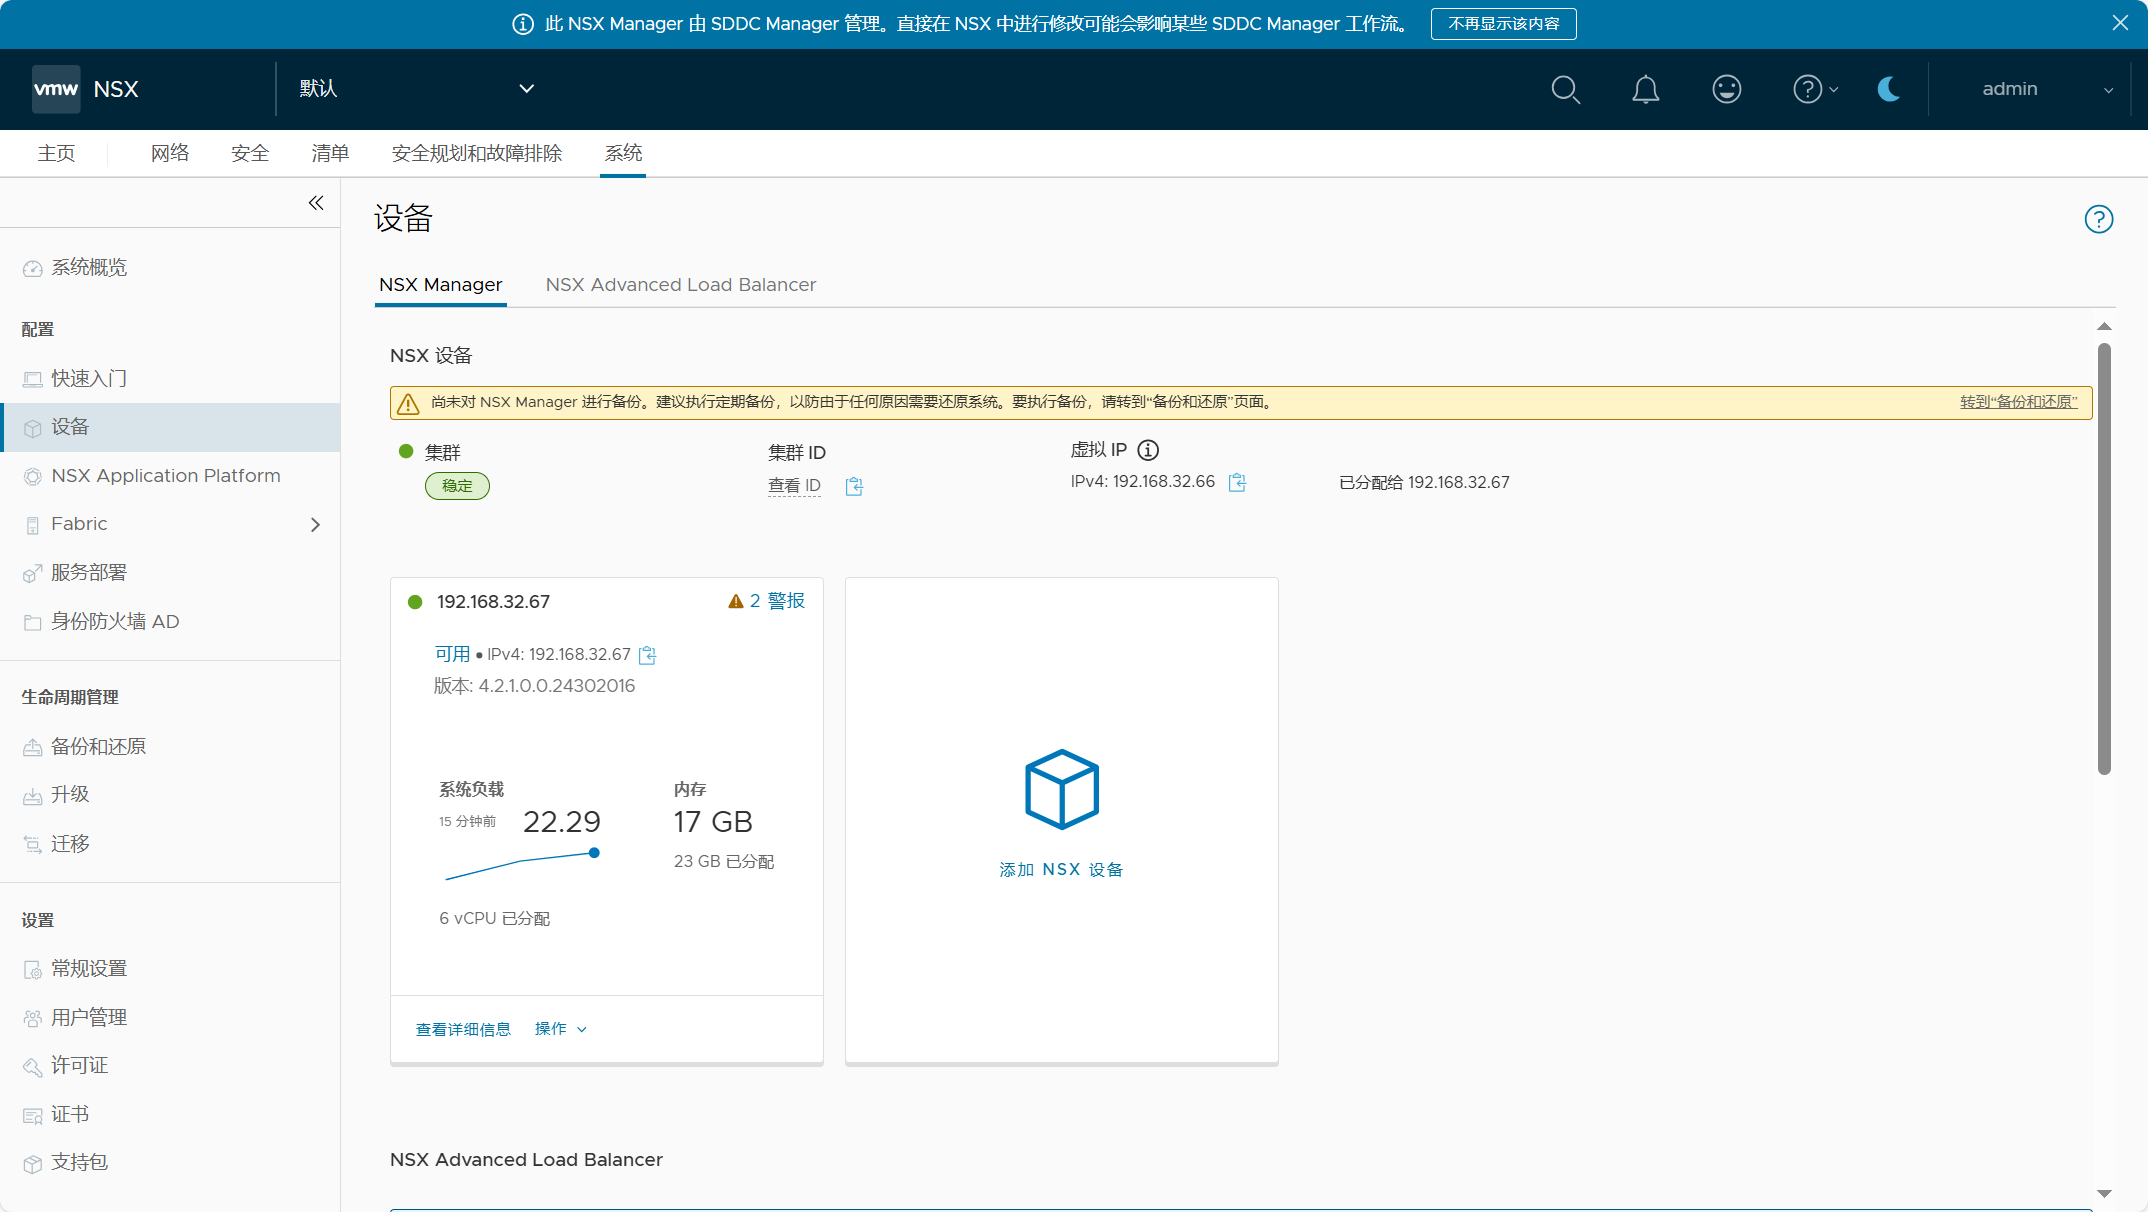Screen dimensions: 2148x1212
Task: Click the Add NSX Appliance cube
Action: (1061, 790)
